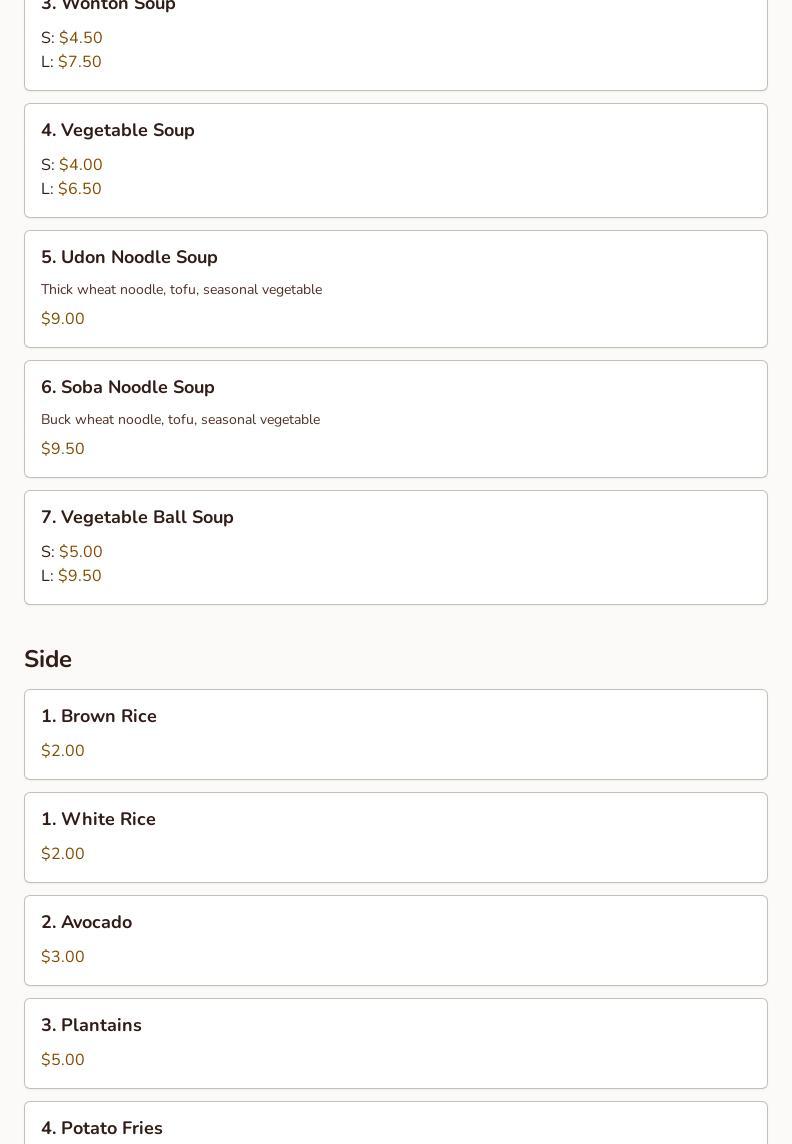Open the Avocado side item
Screen dimensions: 792x1144
click(x=396, y=940)
